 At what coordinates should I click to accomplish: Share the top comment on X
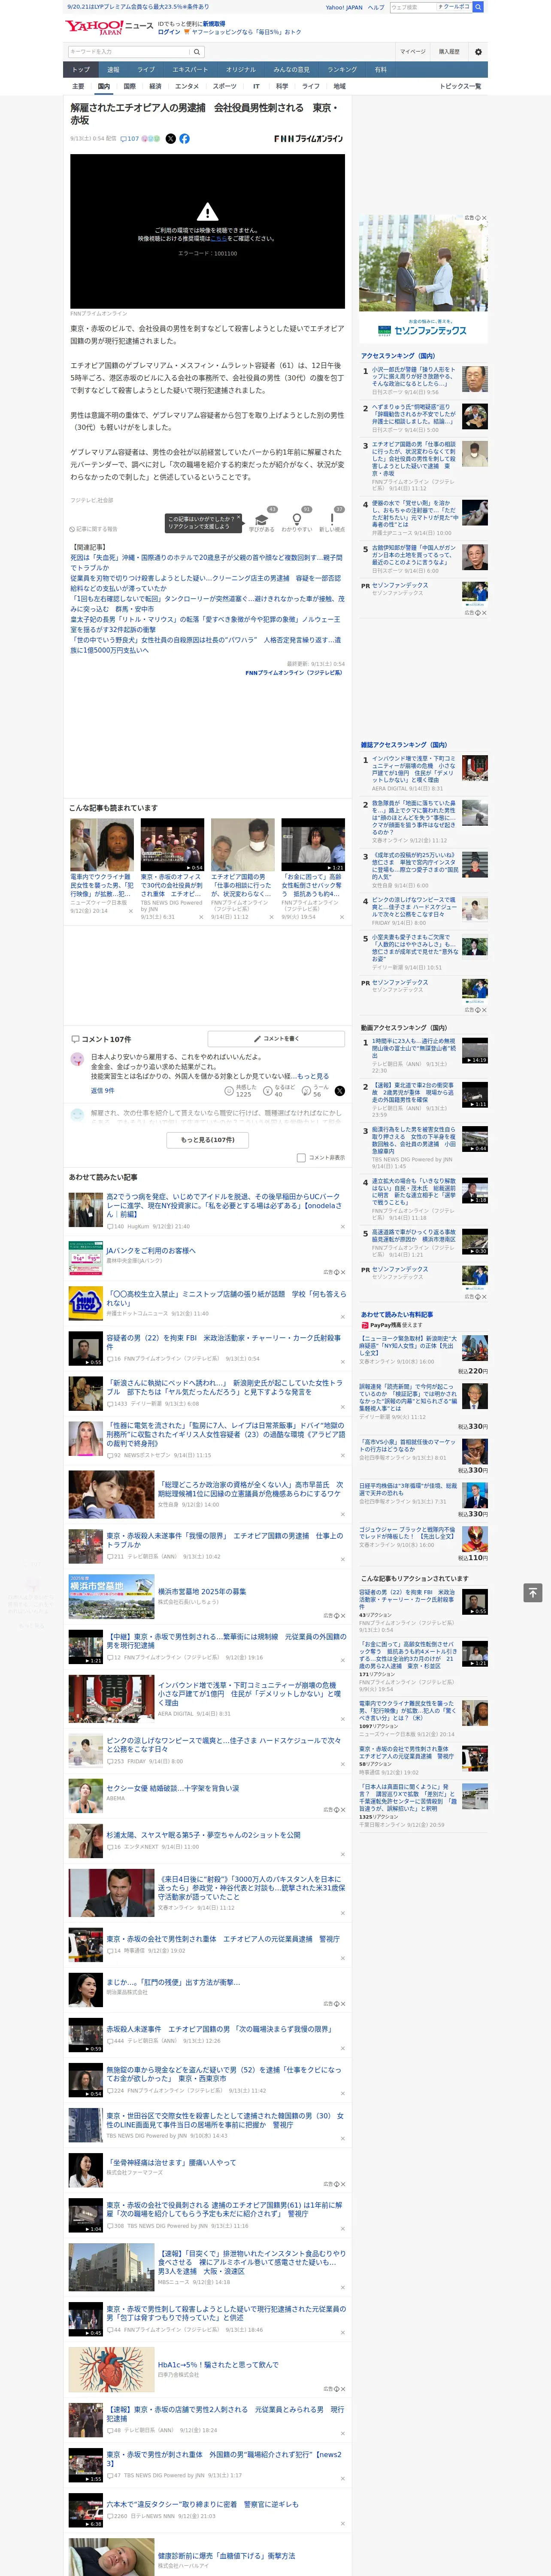[339, 1091]
